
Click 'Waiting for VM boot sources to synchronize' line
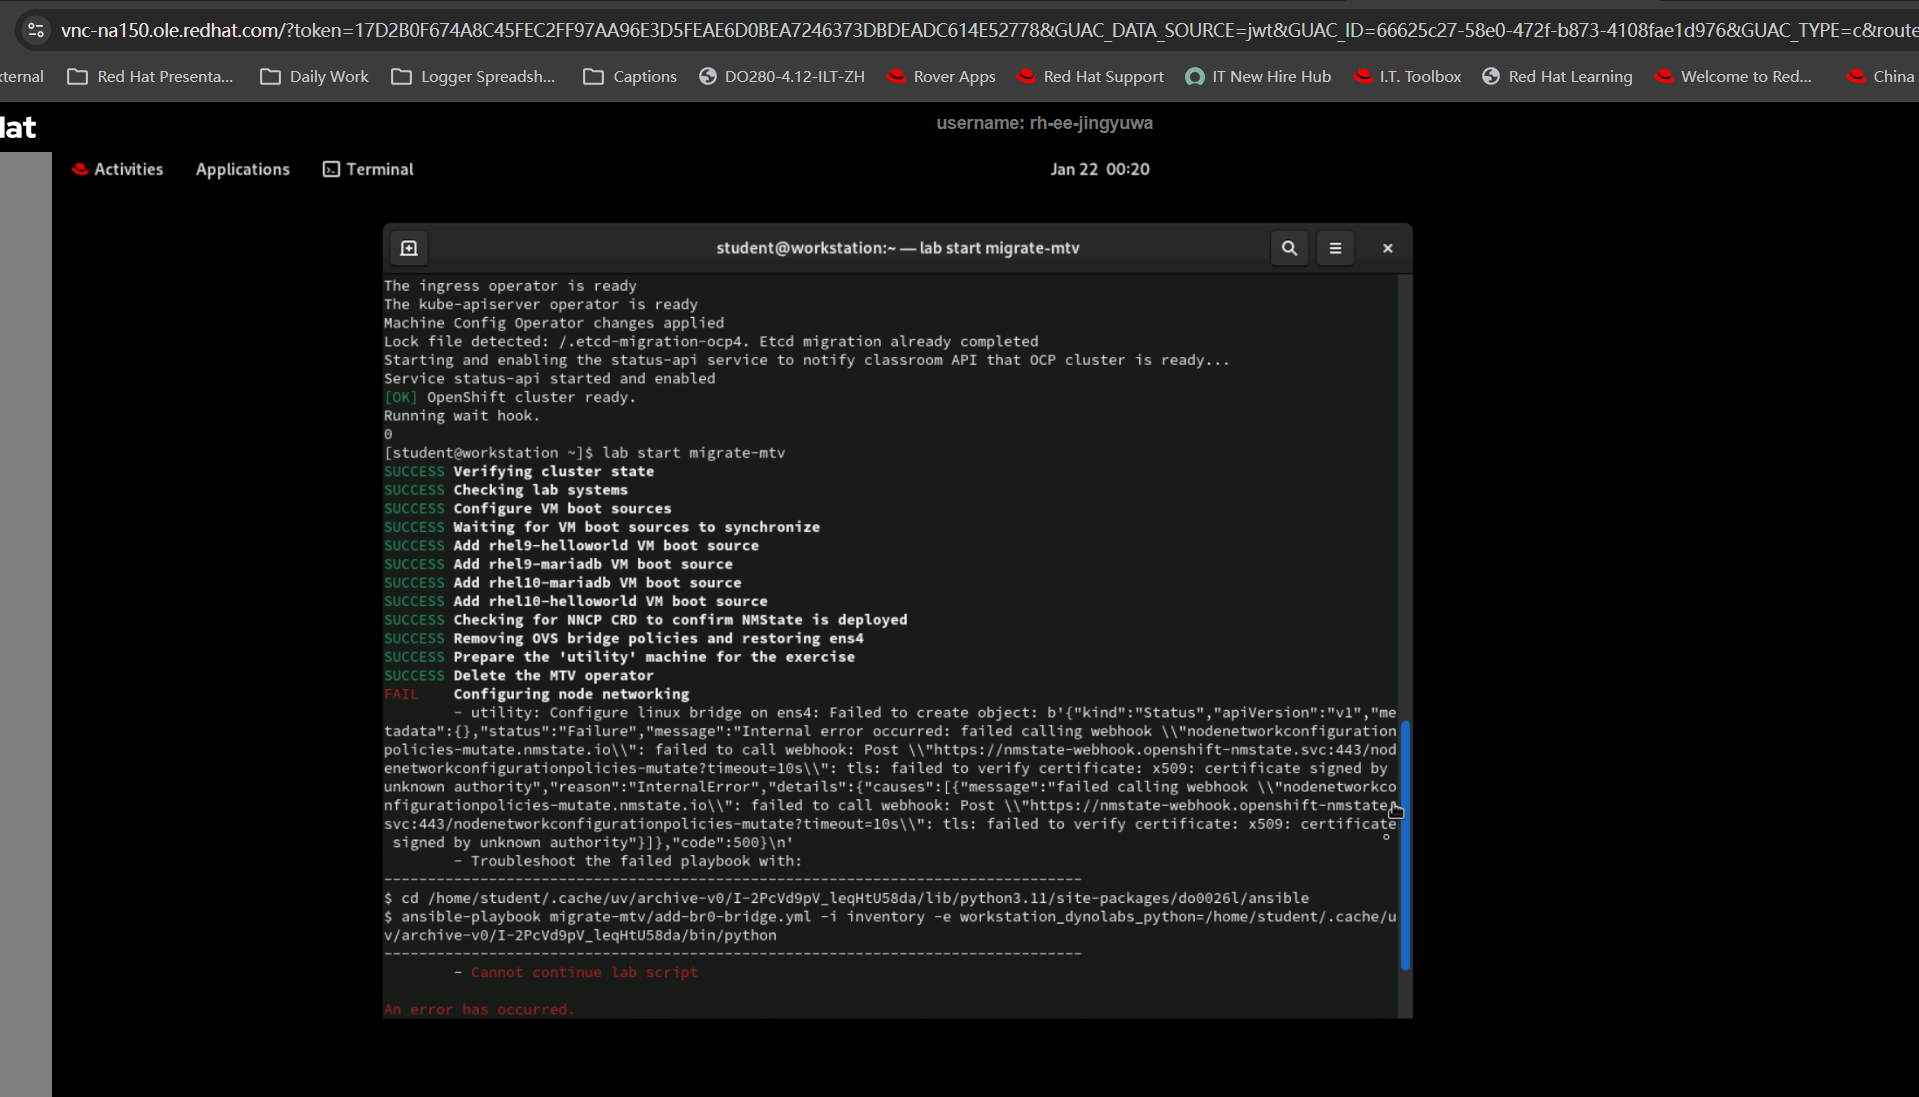pos(636,527)
